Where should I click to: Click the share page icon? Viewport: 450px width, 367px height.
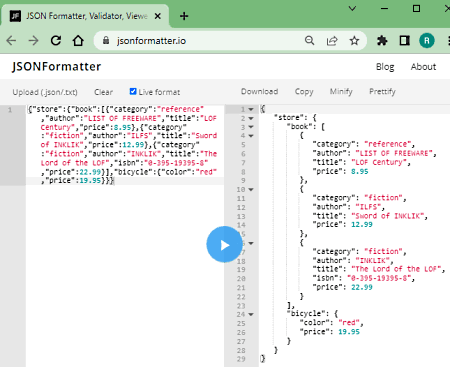(332, 41)
